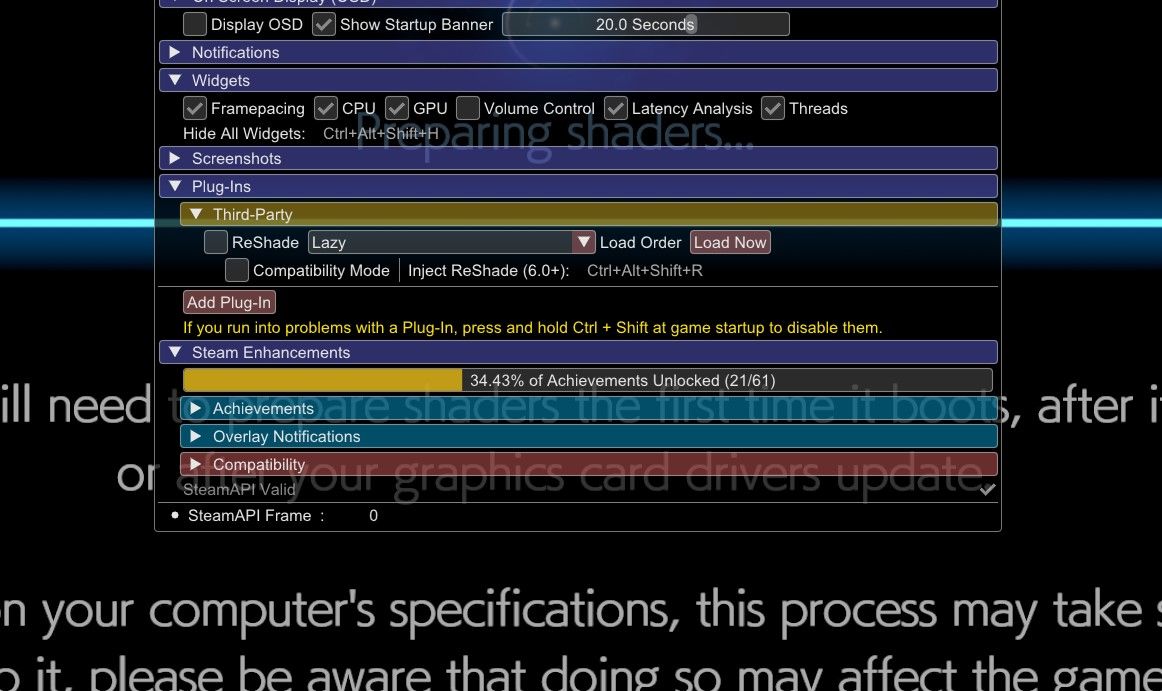Image resolution: width=1162 pixels, height=691 pixels.
Task: Click the Ctrl+Alt+Shift+H hide widgets keybind
Action: (x=381, y=134)
